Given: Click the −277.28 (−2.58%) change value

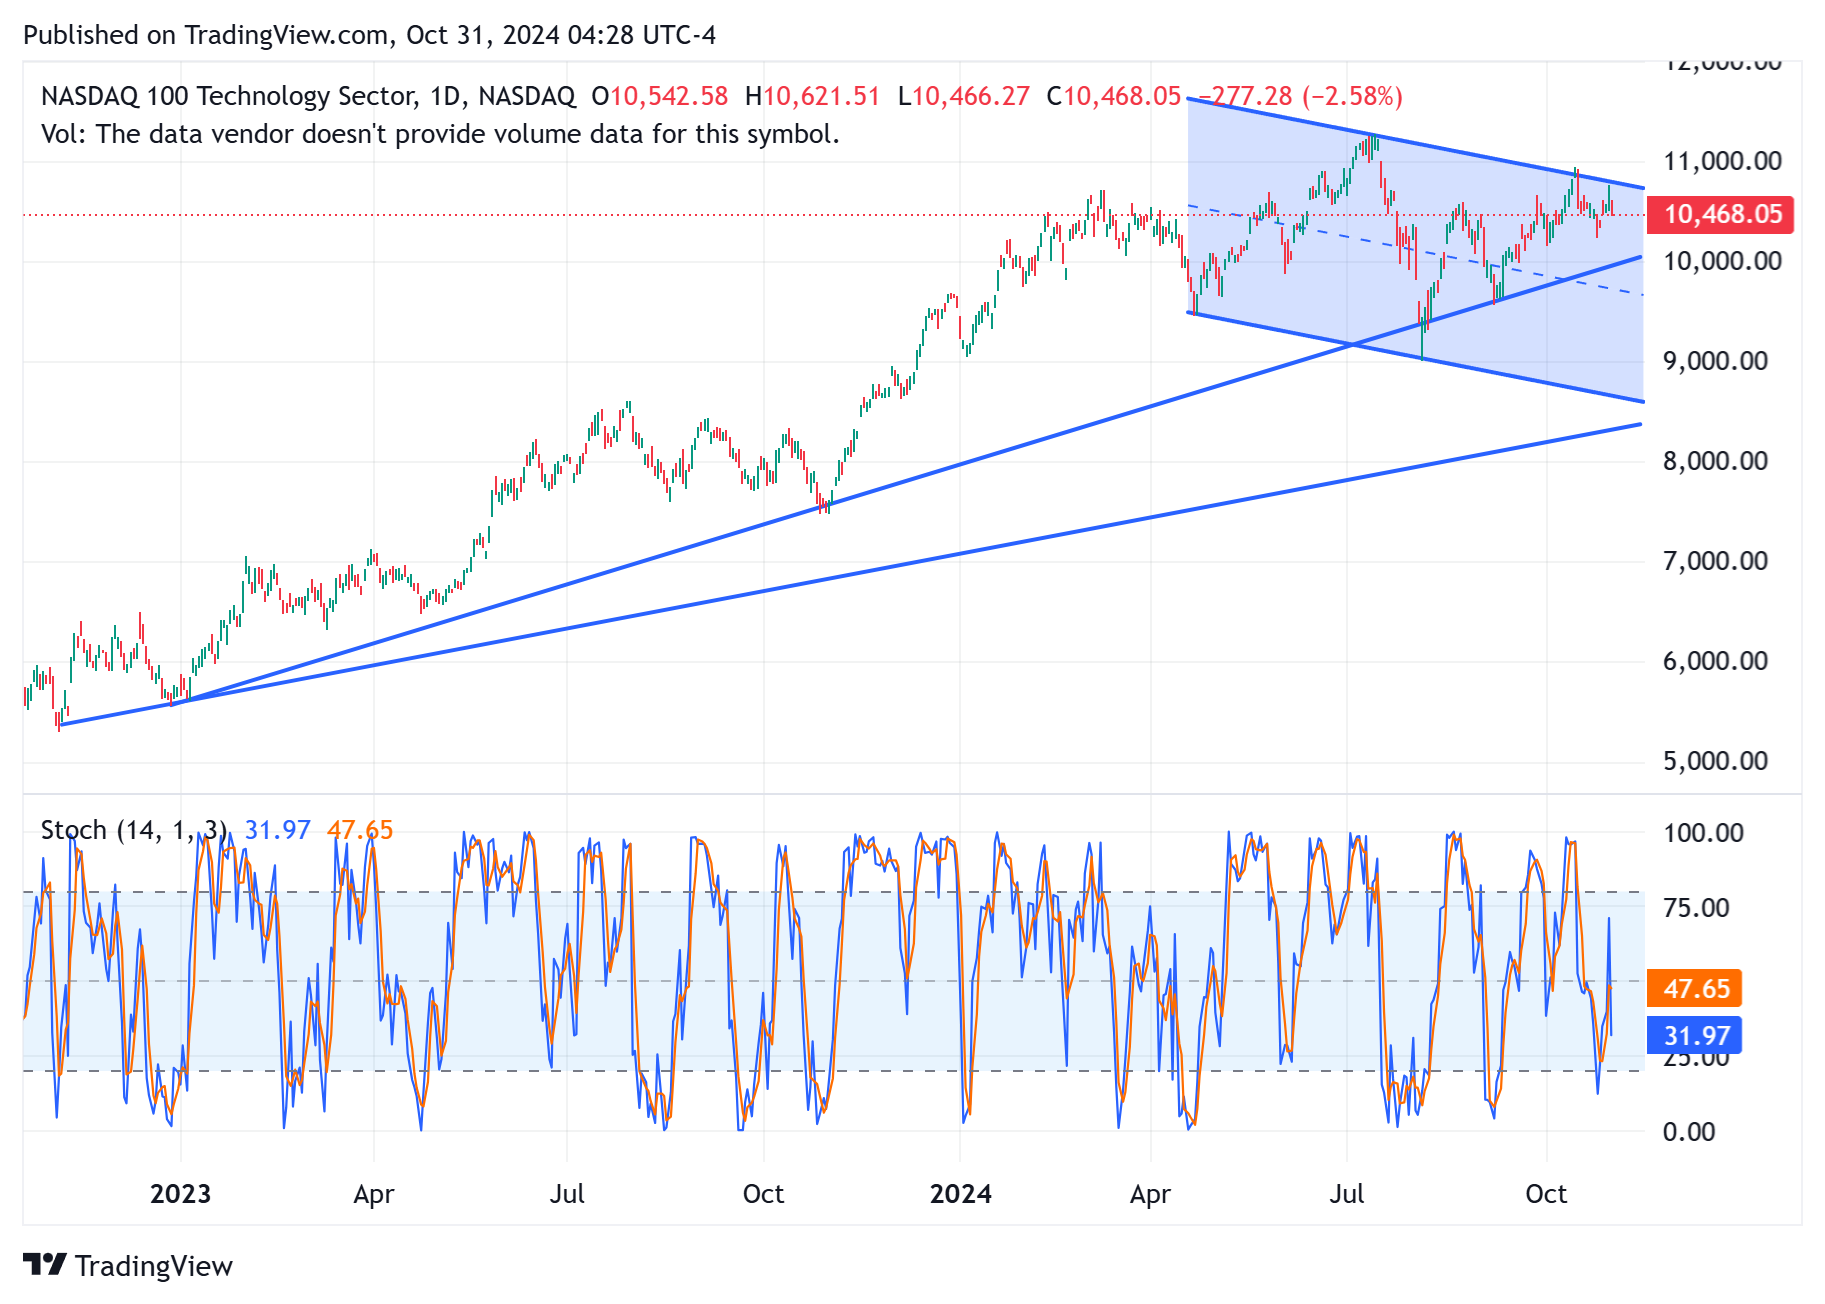Looking at the screenshot, I should point(1300,96).
